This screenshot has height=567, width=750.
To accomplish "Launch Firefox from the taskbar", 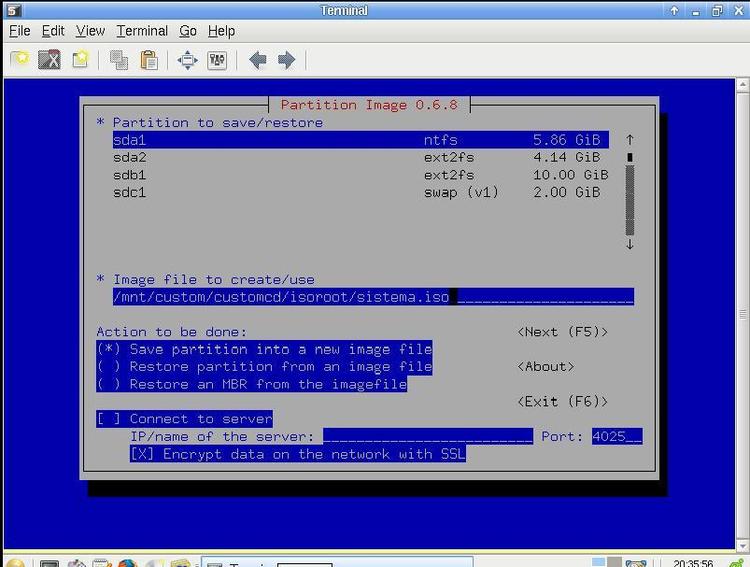I will (128, 563).
